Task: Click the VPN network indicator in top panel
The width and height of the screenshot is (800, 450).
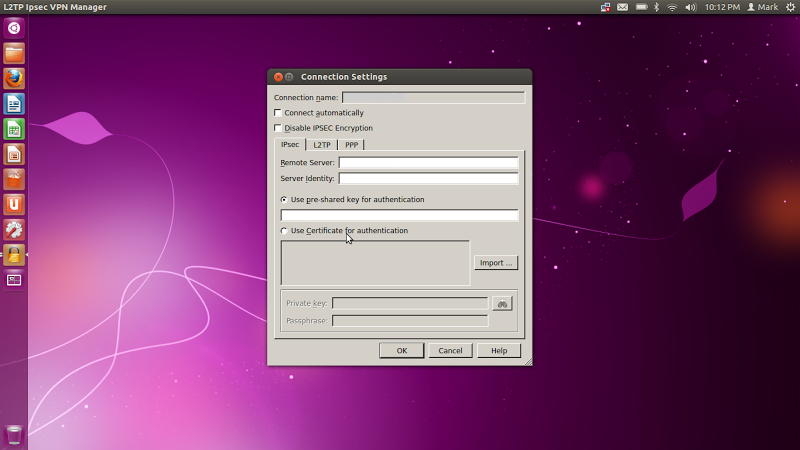Action: coord(605,7)
